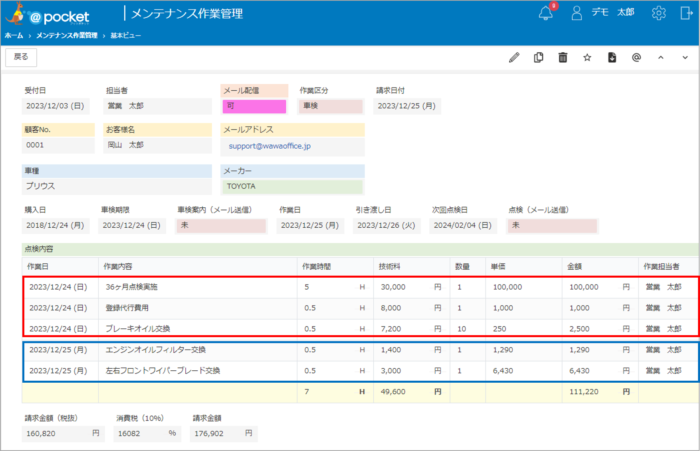Click the green メーカー value TOYOTA
Screen dimensions: 700x451
tap(292, 187)
